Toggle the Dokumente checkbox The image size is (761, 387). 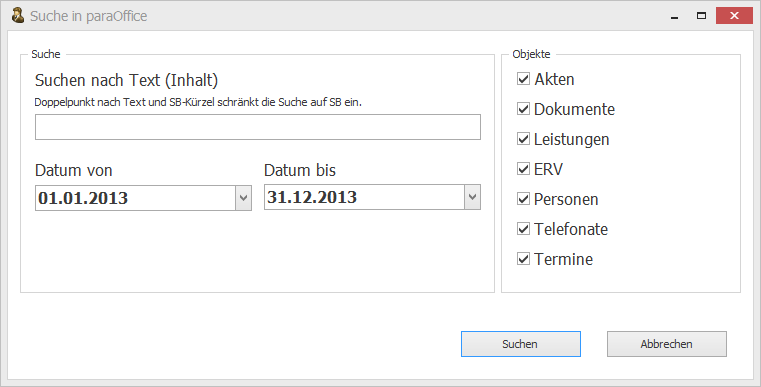pyautogui.click(x=523, y=109)
